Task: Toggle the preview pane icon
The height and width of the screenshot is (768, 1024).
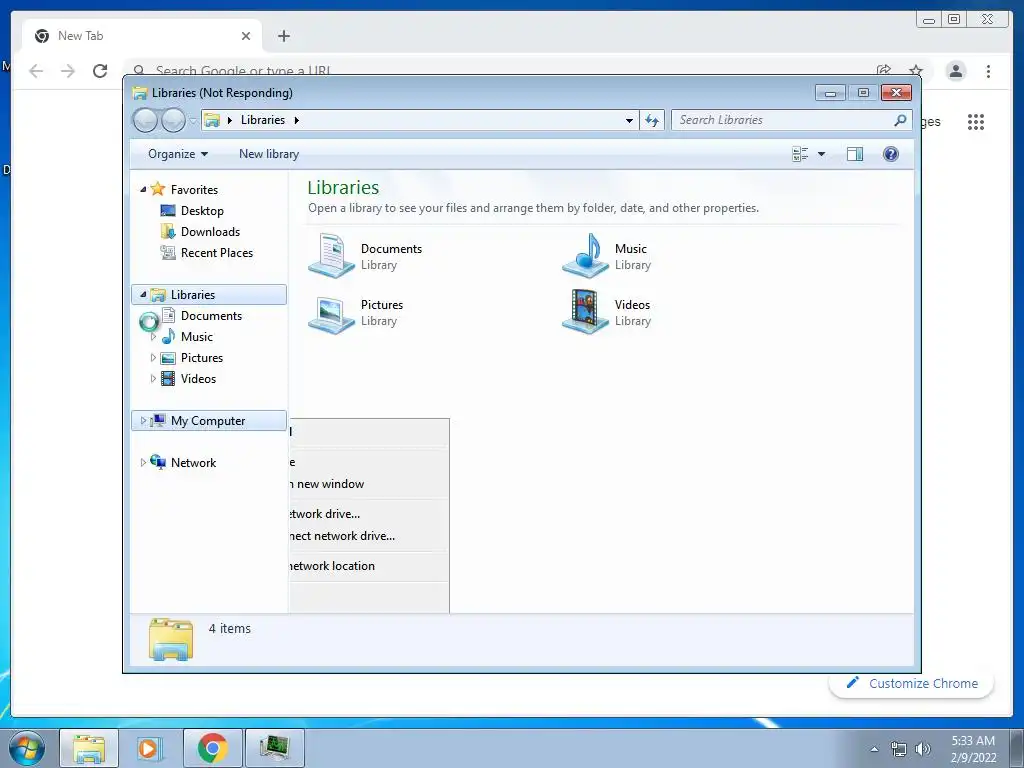Action: click(855, 154)
